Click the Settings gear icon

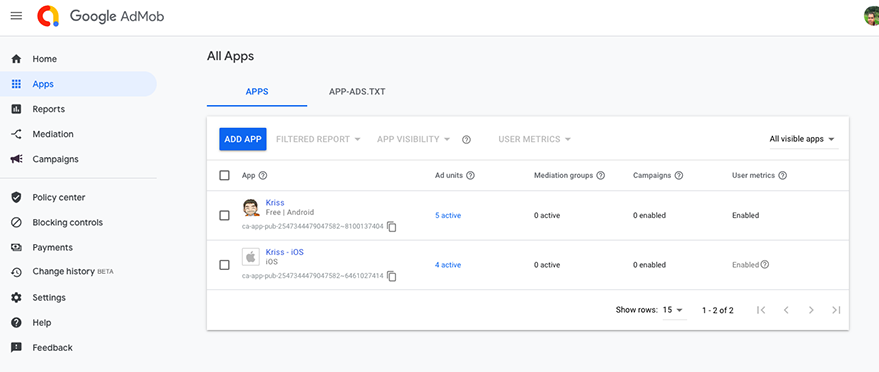pos(16,297)
